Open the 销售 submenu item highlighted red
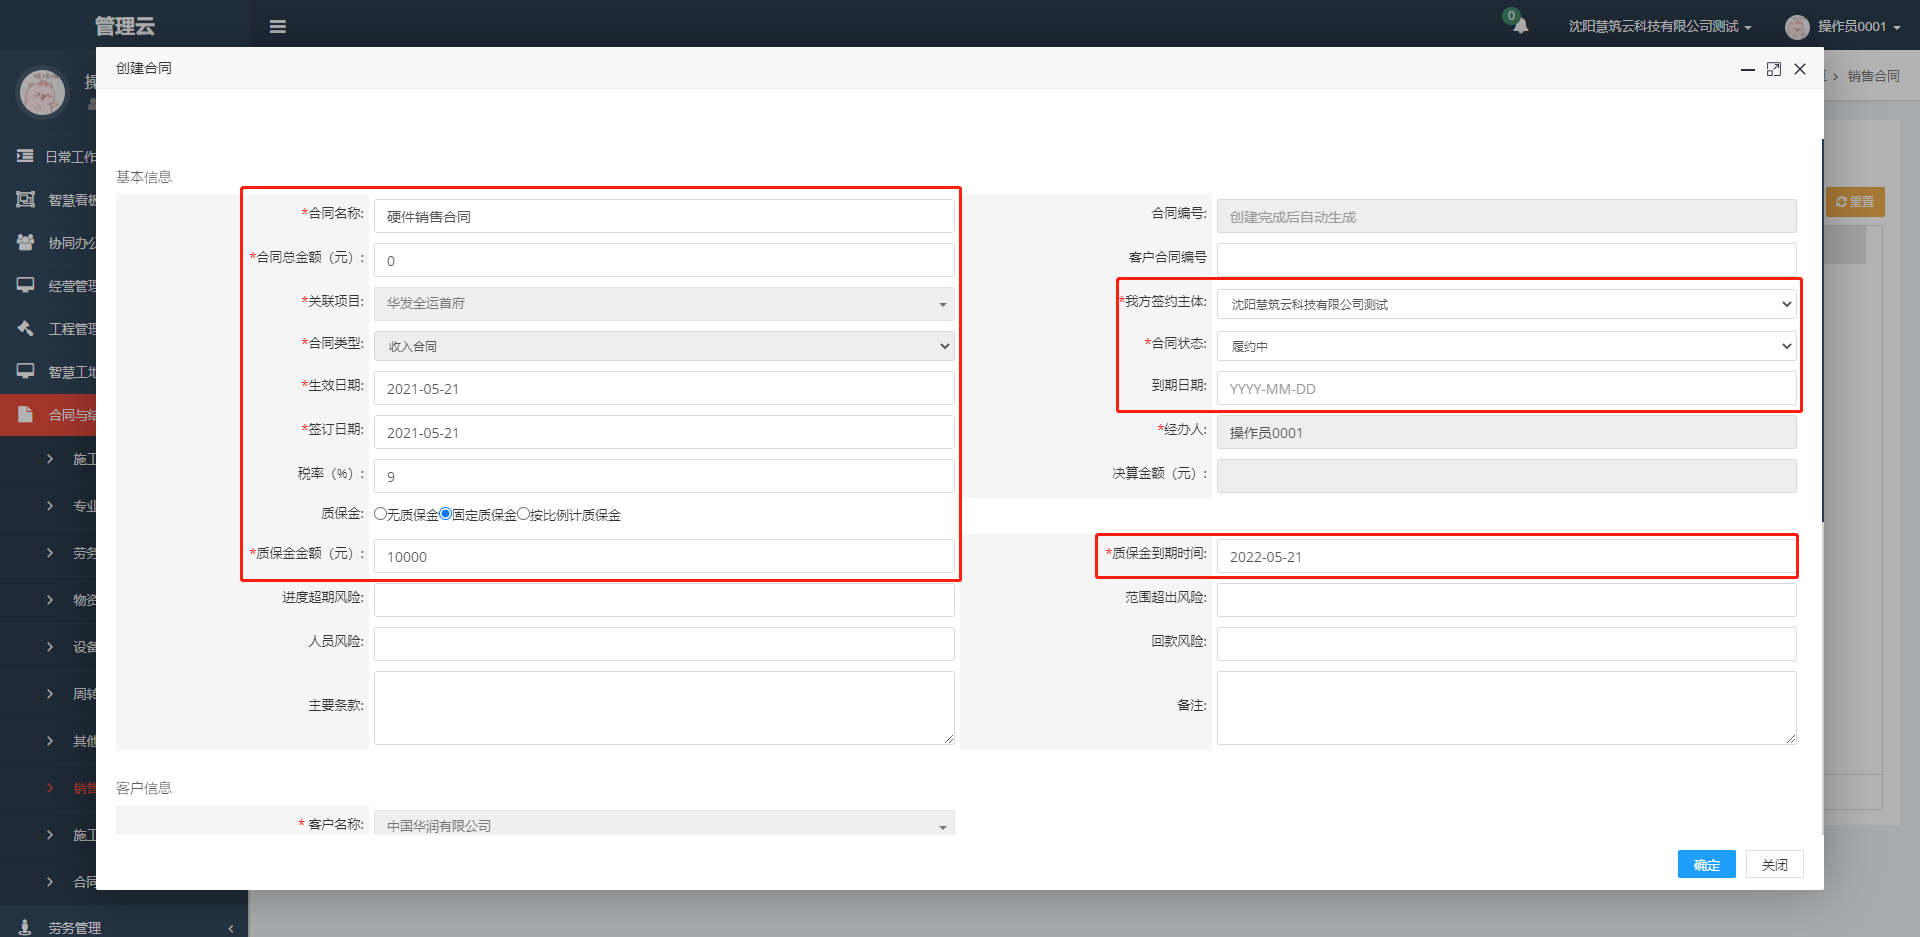Image resolution: width=1920 pixels, height=937 pixels. 84,788
